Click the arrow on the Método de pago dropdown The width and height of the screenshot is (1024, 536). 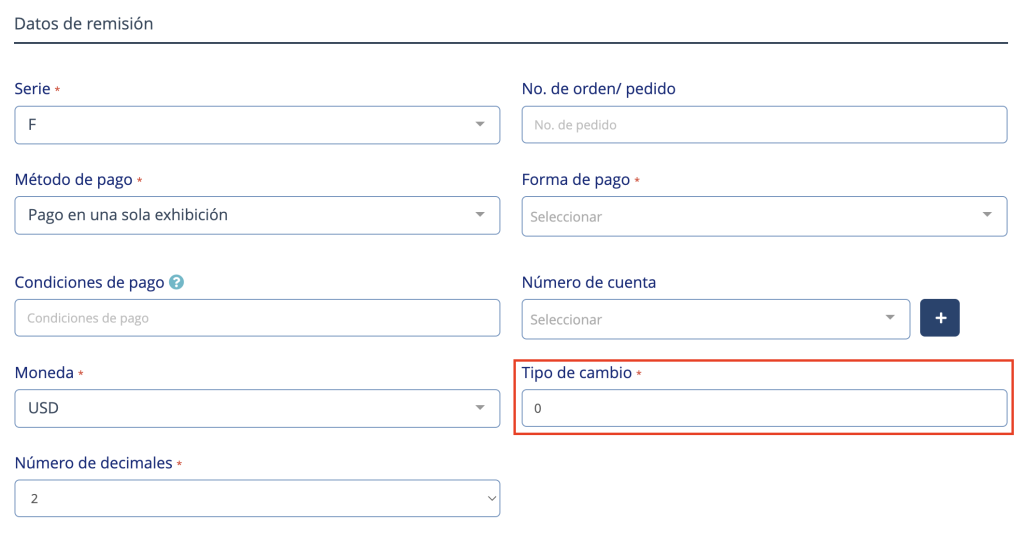480,215
